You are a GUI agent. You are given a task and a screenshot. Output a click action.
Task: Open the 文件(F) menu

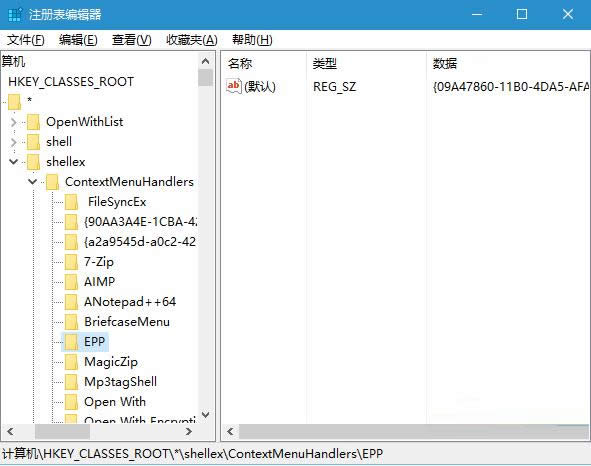(x=26, y=40)
